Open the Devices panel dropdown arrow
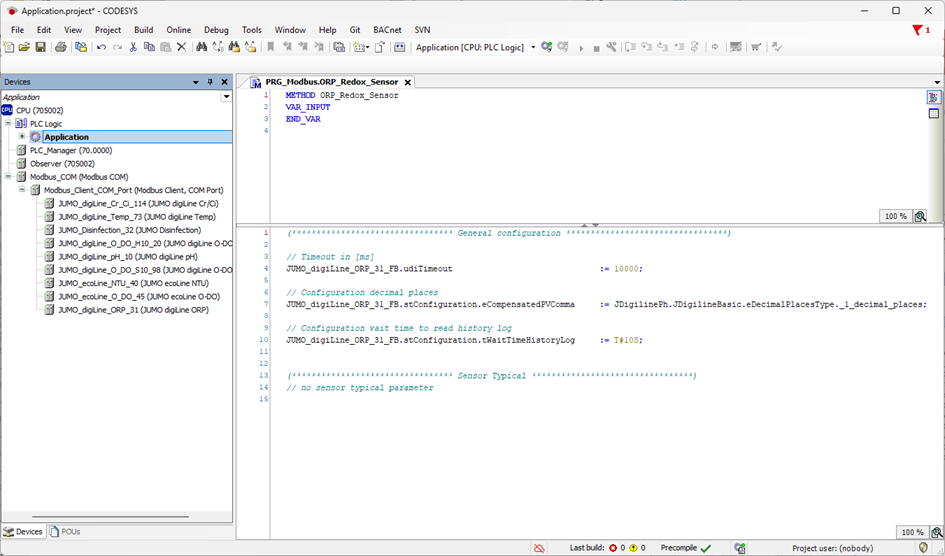Image resolution: width=945 pixels, height=556 pixels. pyautogui.click(x=196, y=82)
